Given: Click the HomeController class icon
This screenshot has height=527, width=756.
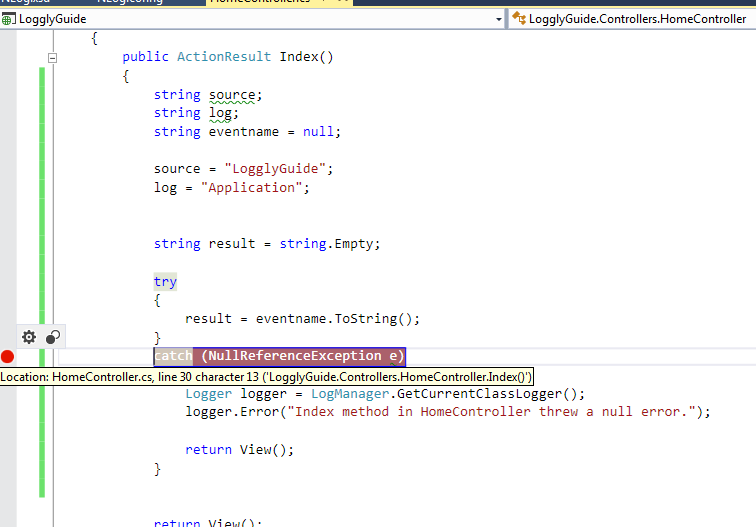Looking at the screenshot, I should (519, 19).
